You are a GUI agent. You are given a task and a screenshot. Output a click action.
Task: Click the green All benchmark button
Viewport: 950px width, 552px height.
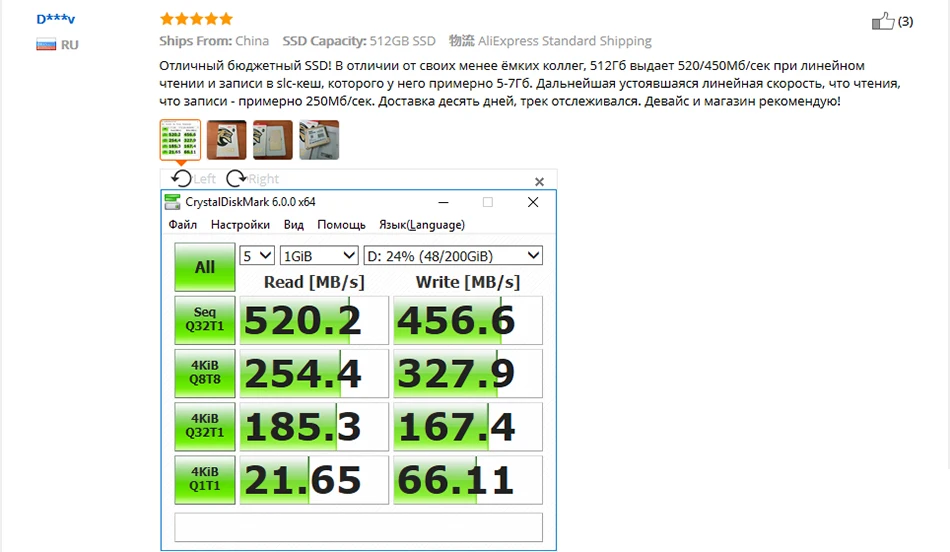pos(205,267)
